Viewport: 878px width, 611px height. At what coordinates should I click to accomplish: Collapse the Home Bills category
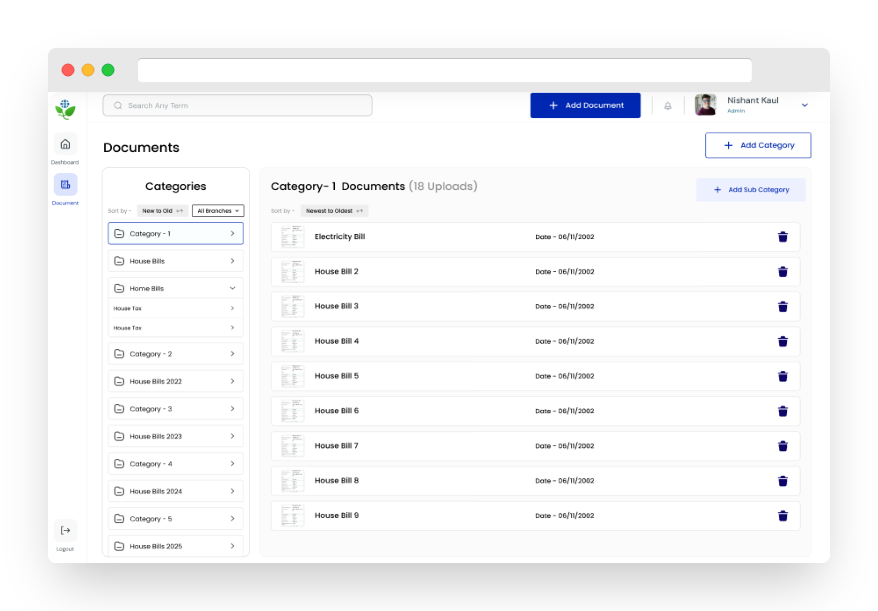[232, 288]
